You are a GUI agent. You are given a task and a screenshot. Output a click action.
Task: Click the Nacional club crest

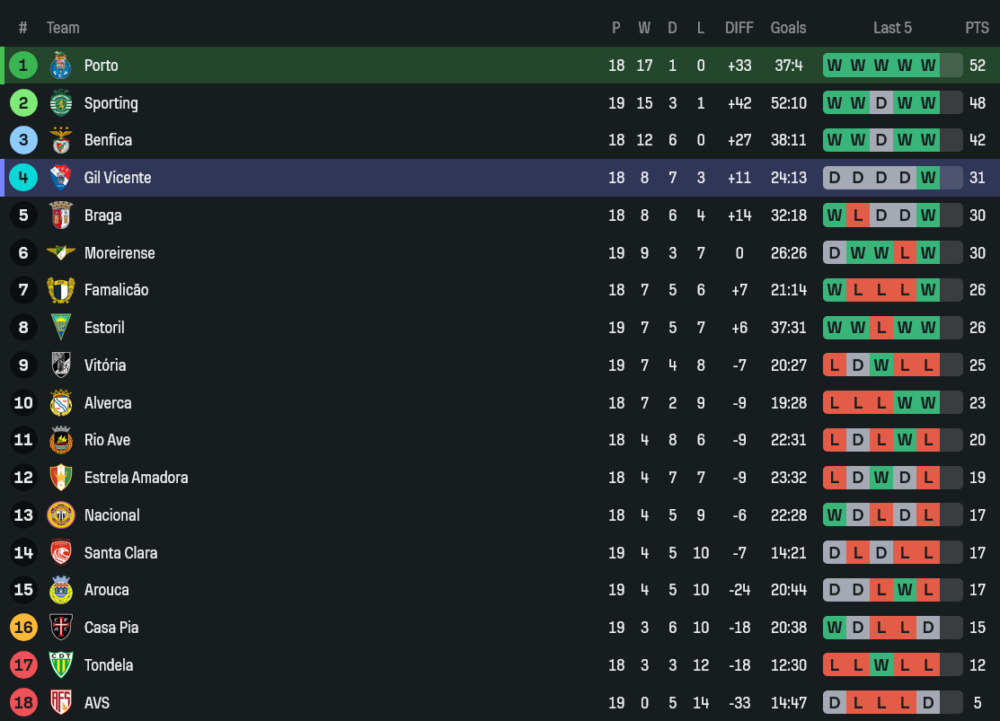coord(61,515)
